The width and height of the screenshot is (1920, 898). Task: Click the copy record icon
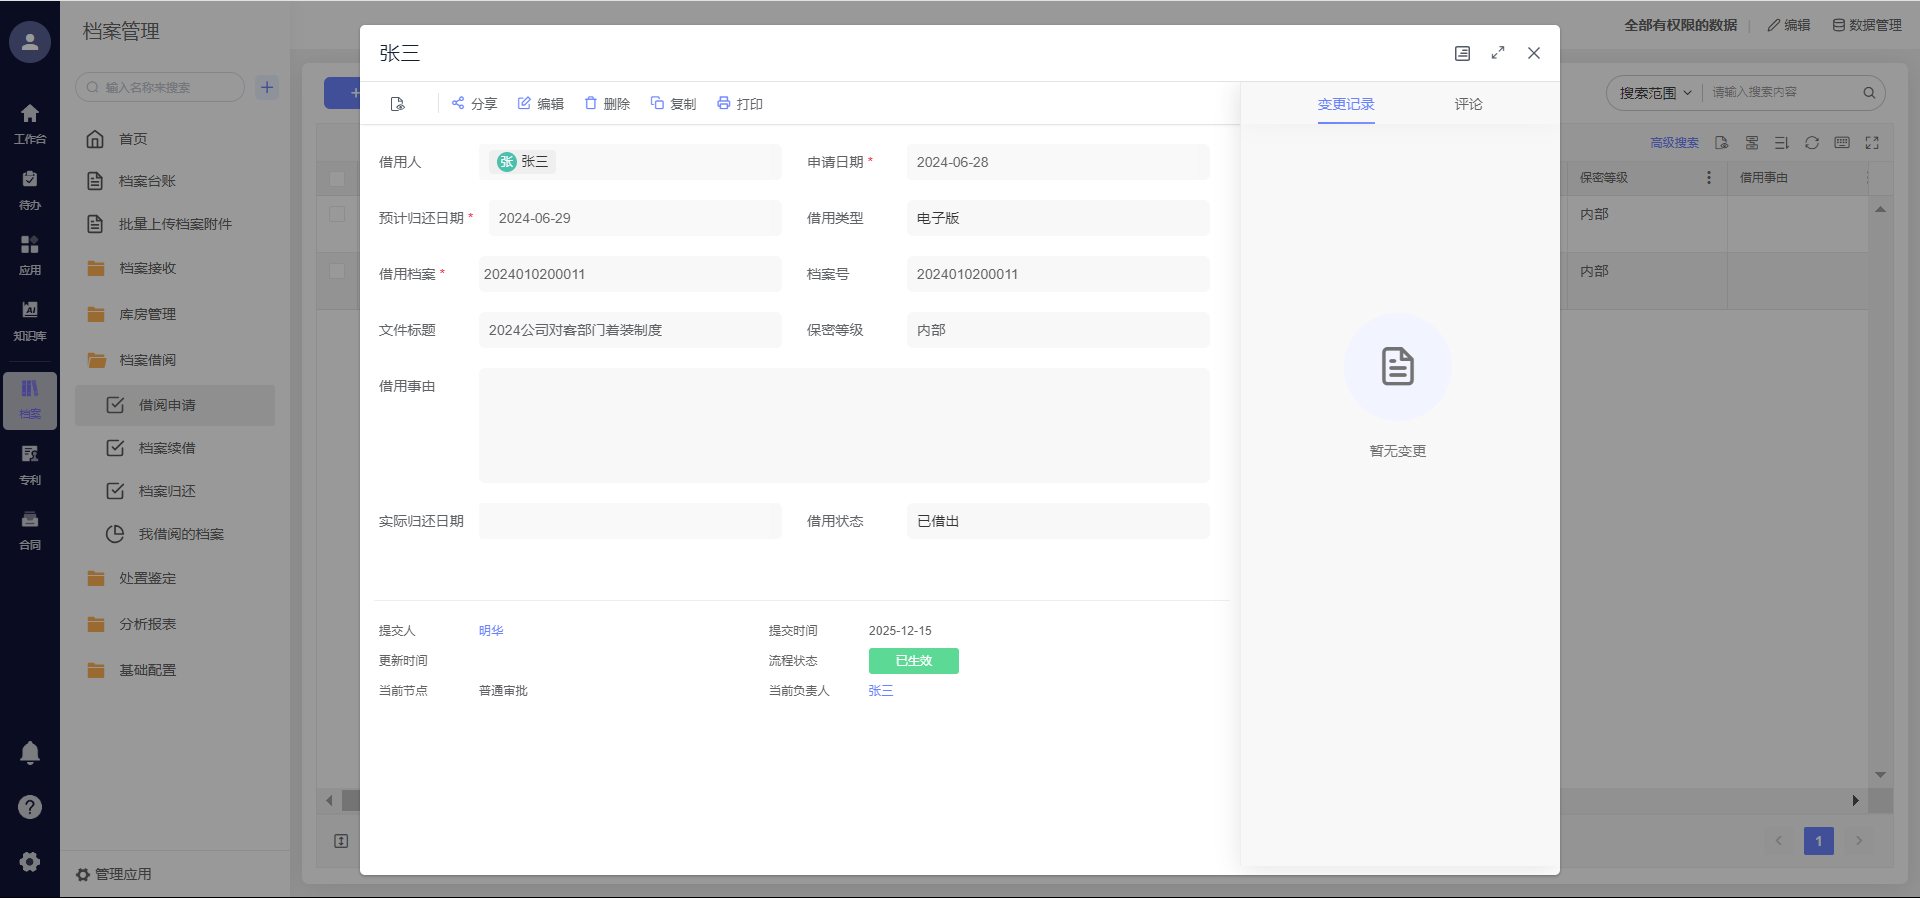point(657,103)
